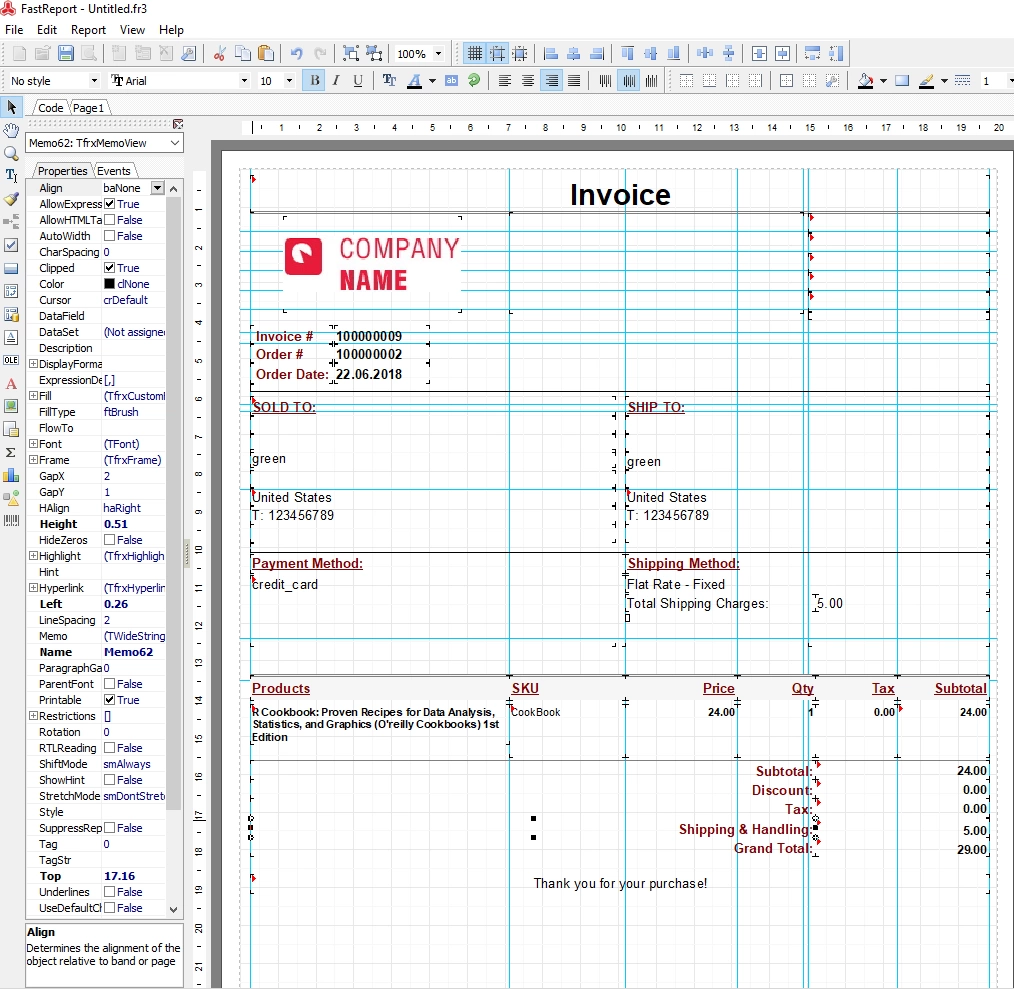The width and height of the screenshot is (1014, 989).
Task: Select the Invoice title memo
Action: [620, 195]
